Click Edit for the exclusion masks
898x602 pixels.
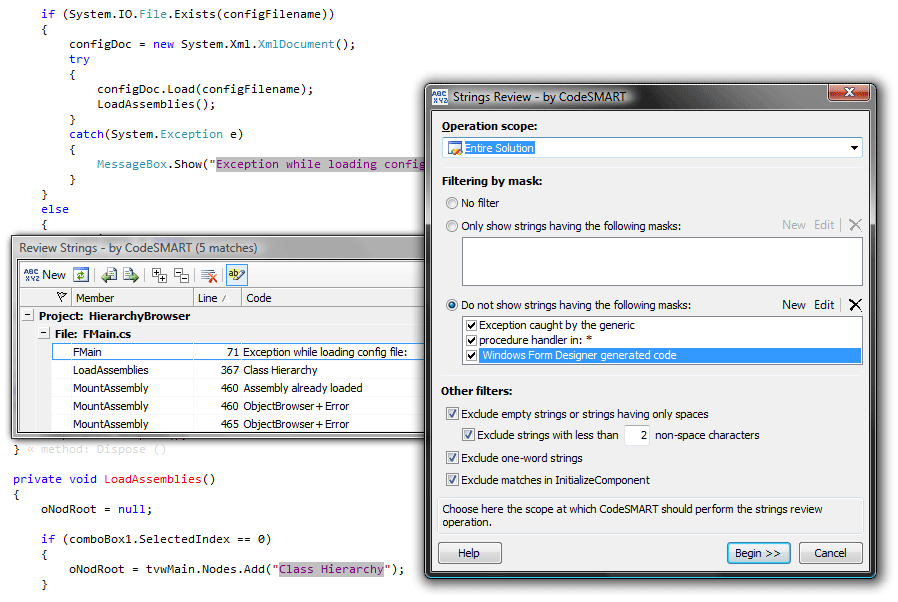click(824, 305)
